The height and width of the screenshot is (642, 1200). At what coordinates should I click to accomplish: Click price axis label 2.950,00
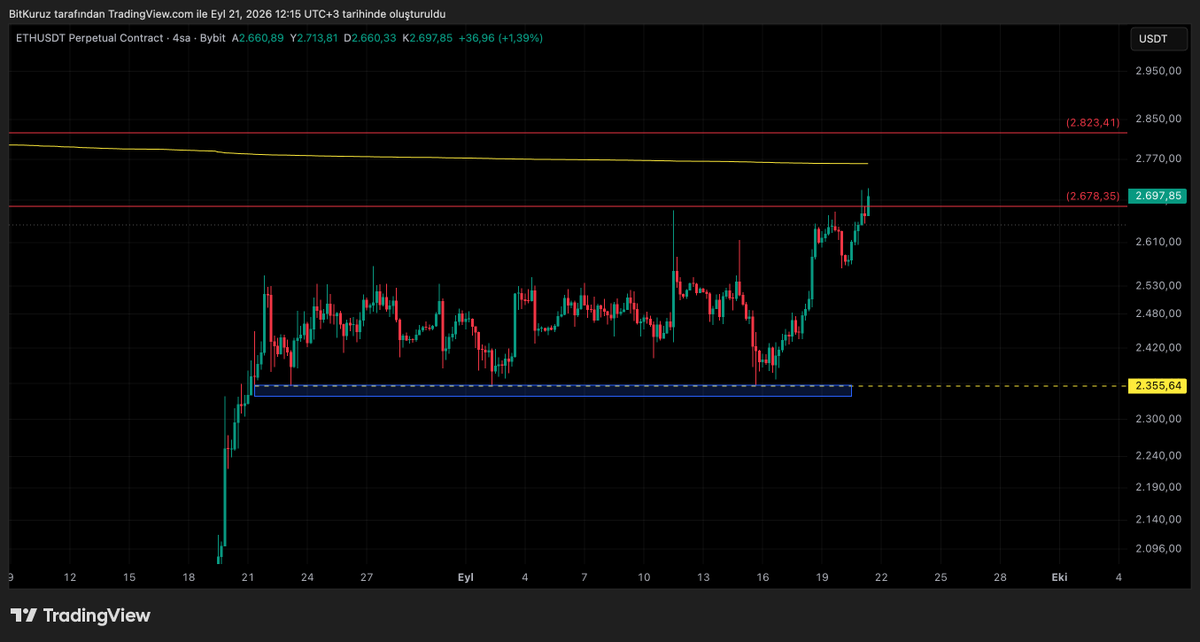tap(1159, 71)
